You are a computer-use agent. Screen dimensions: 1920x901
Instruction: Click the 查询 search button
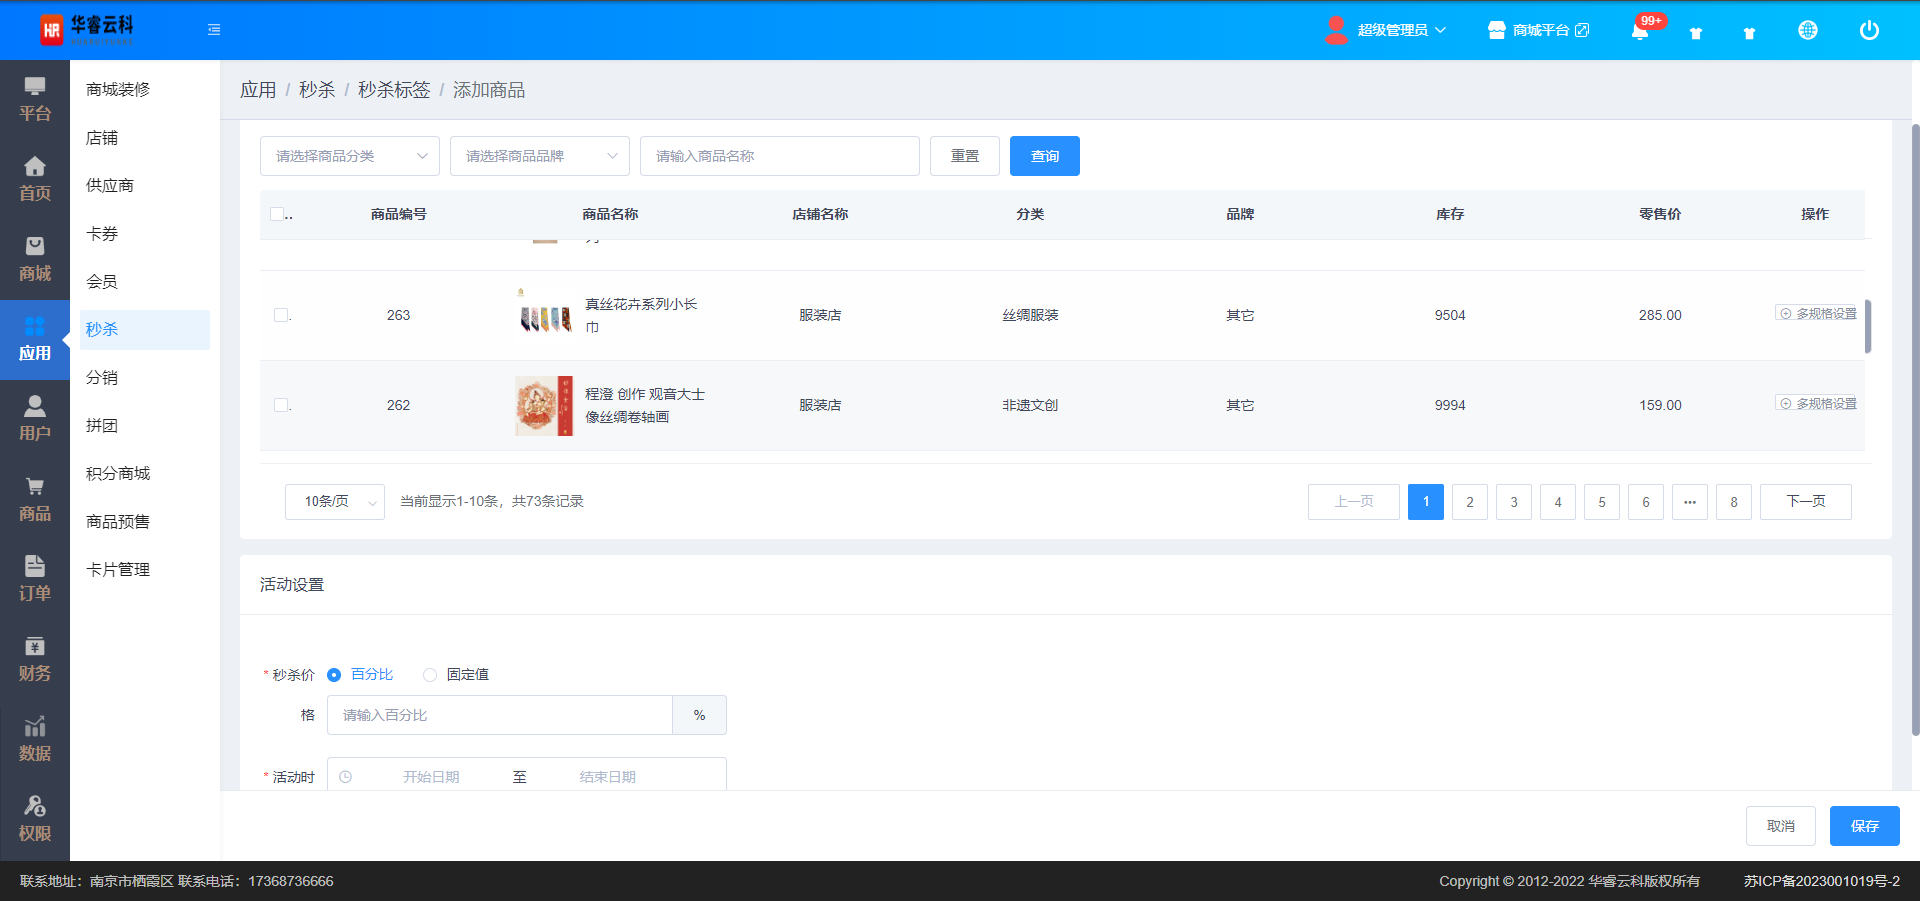pos(1044,156)
